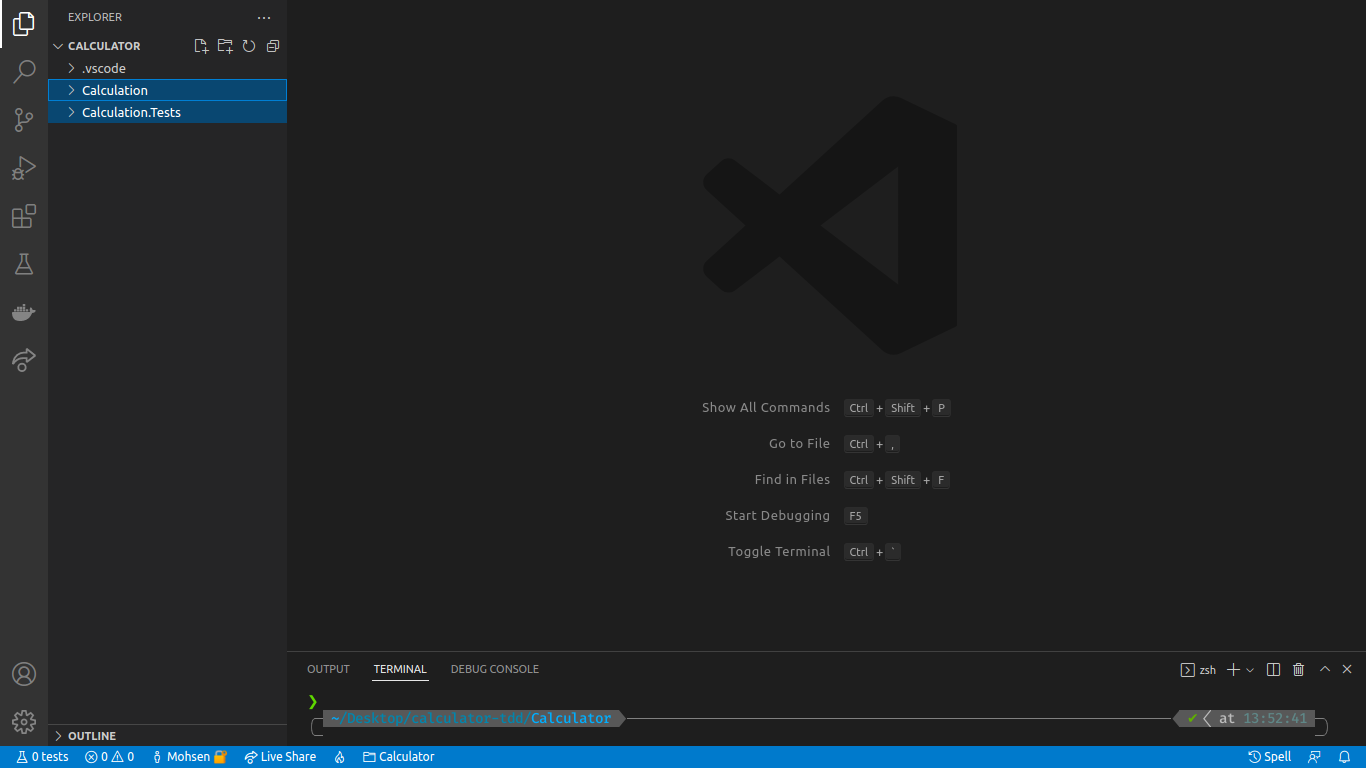Expand the .vscode folder
Screen dimensions: 1366x768
tap(103, 68)
